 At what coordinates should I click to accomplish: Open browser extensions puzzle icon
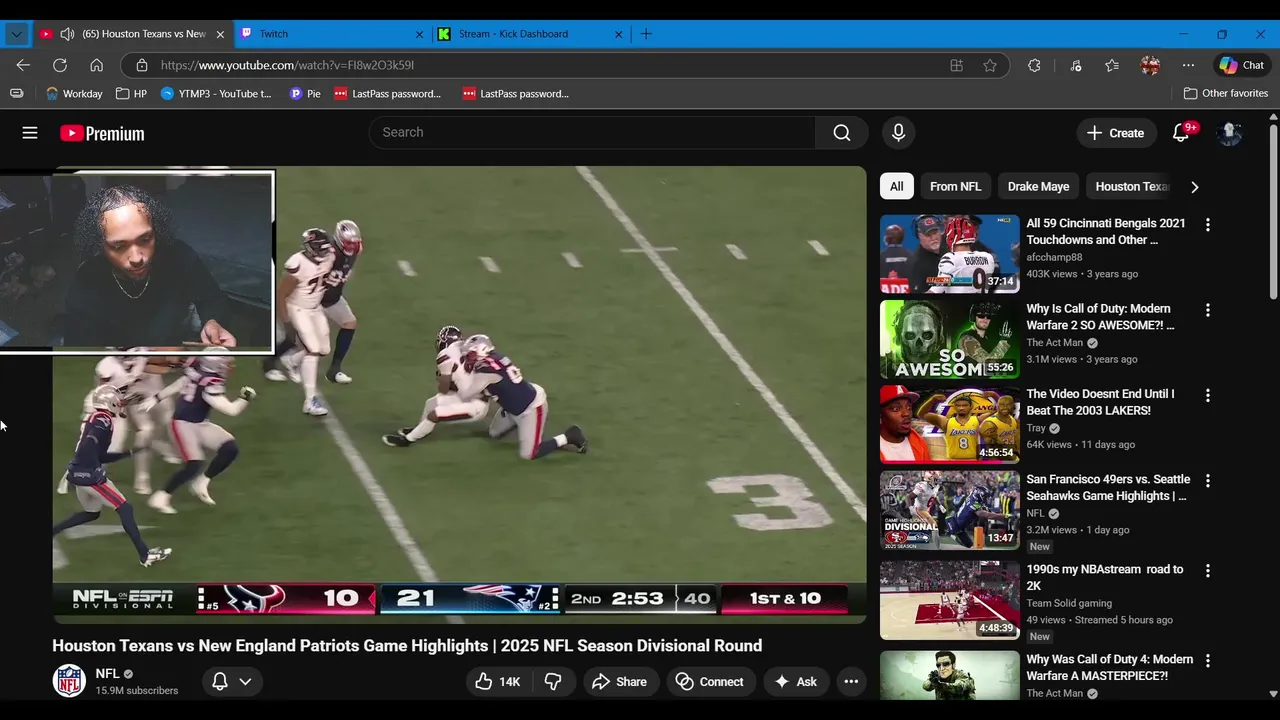tap(1034, 65)
